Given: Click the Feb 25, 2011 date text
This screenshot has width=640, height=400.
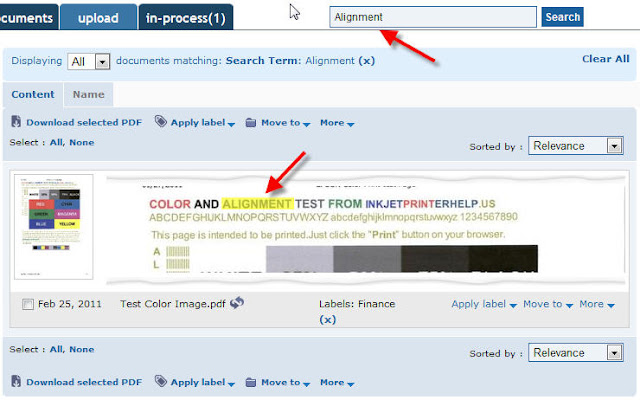Looking at the screenshot, I should point(69,304).
